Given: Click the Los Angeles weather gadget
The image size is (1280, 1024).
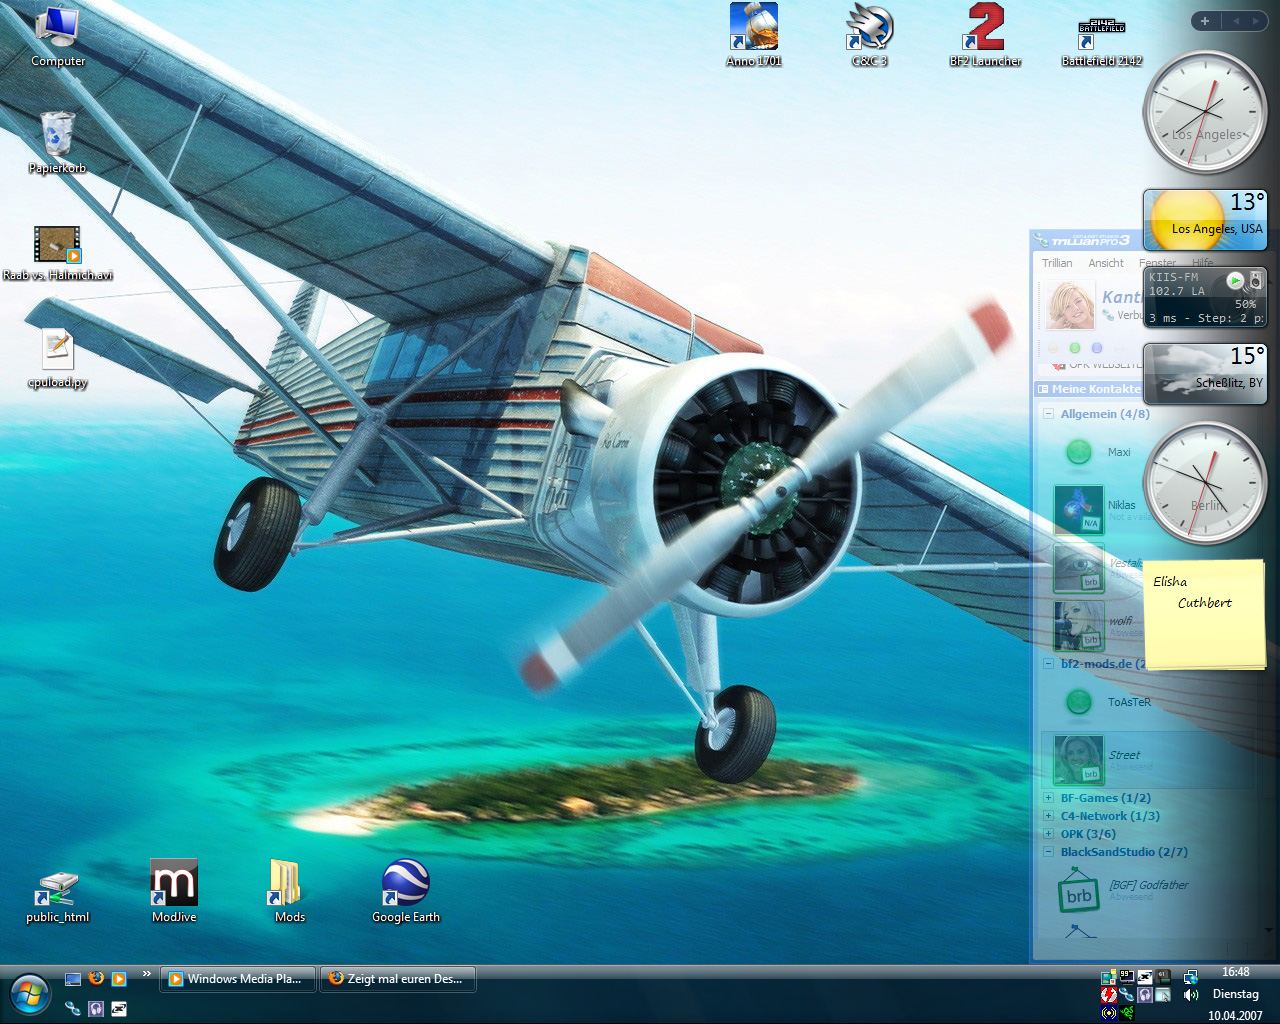Looking at the screenshot, I should click(1205, 219).
